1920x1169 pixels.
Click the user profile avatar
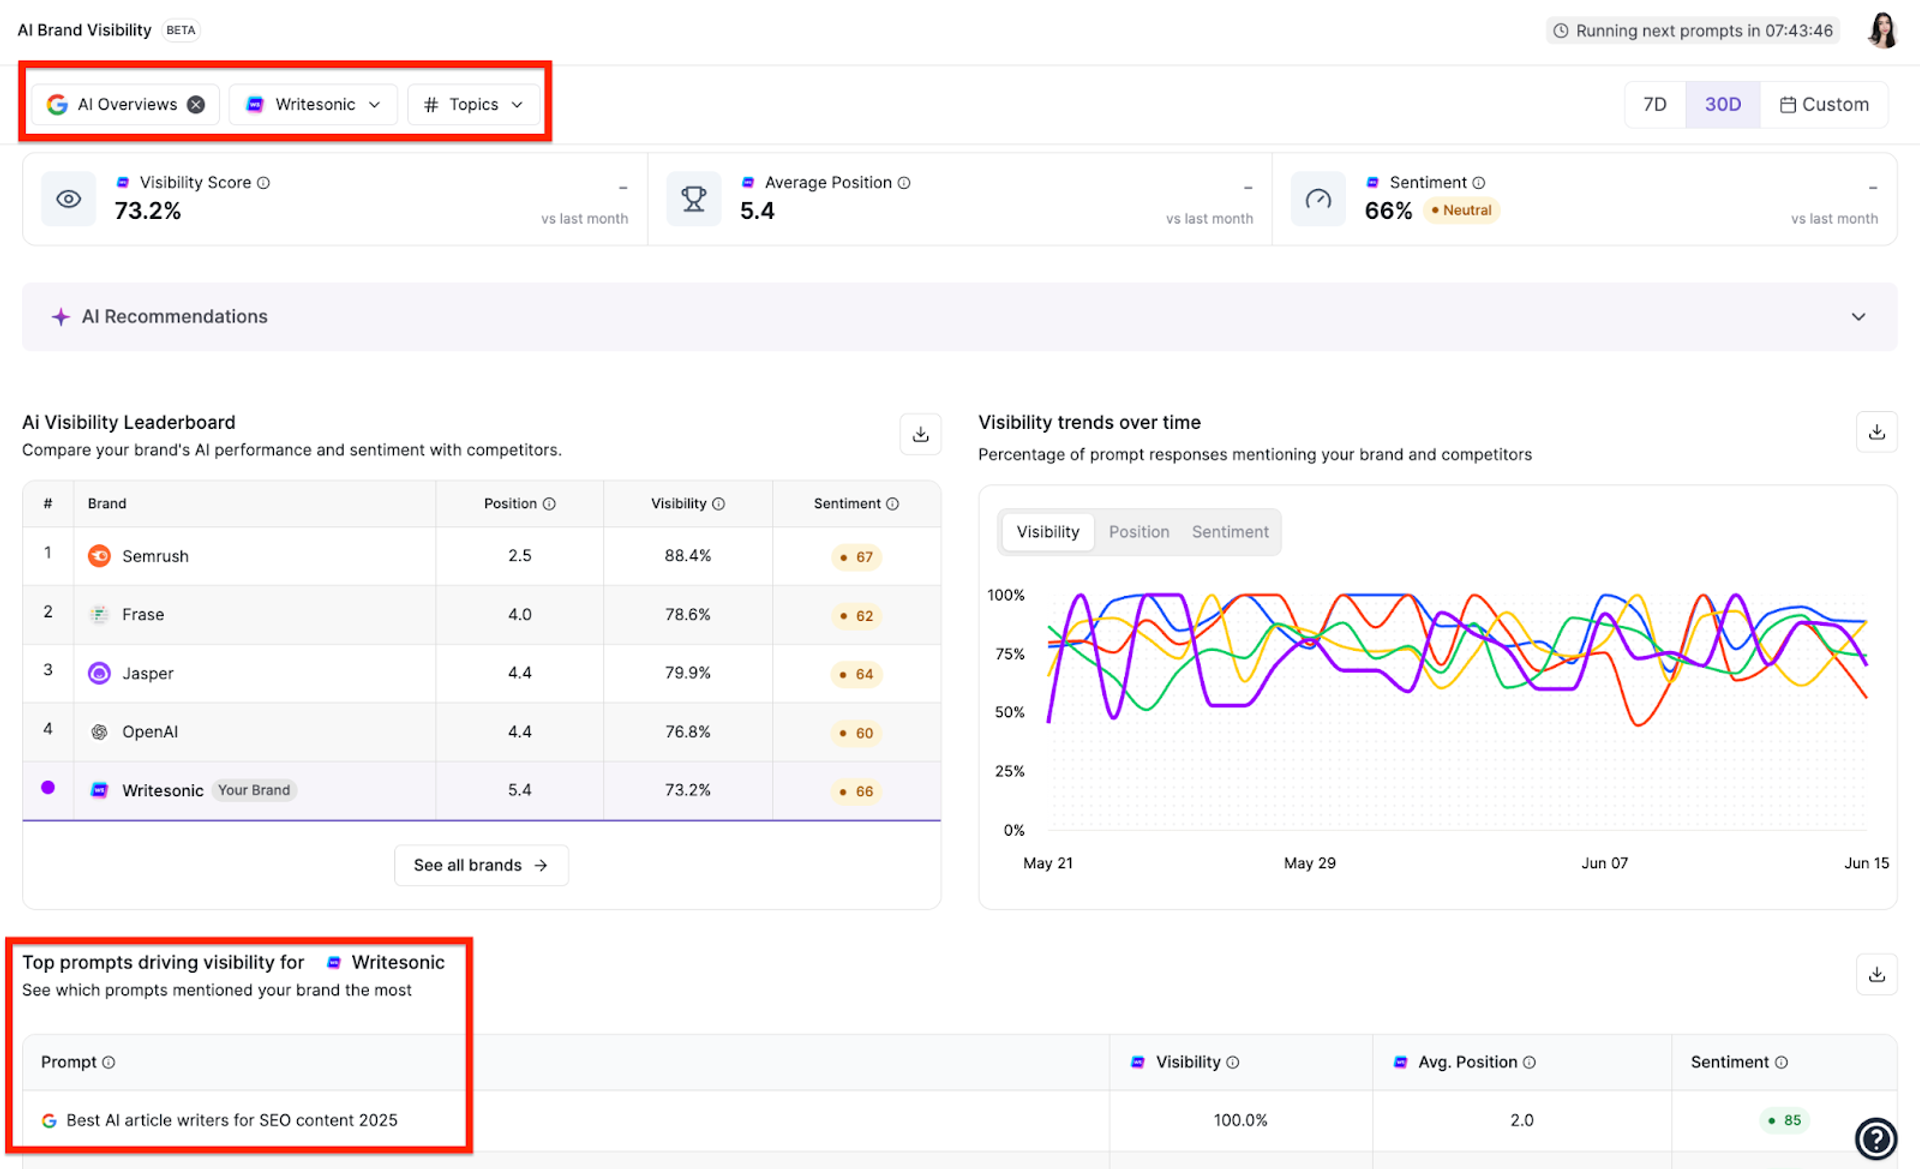(1883, 30)
